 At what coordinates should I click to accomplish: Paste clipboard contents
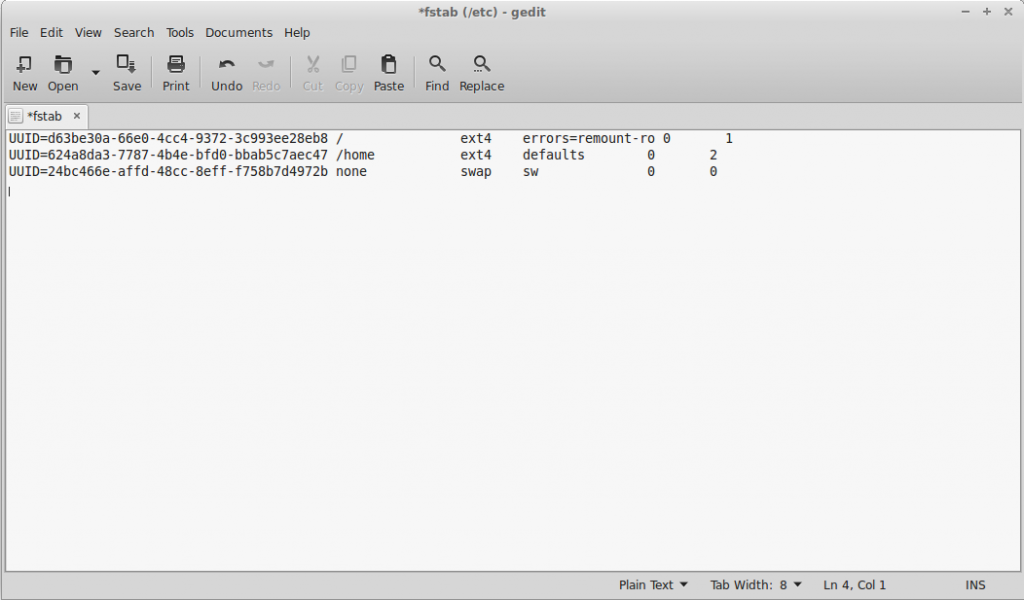pyautogui.click(x=389, y=72)
